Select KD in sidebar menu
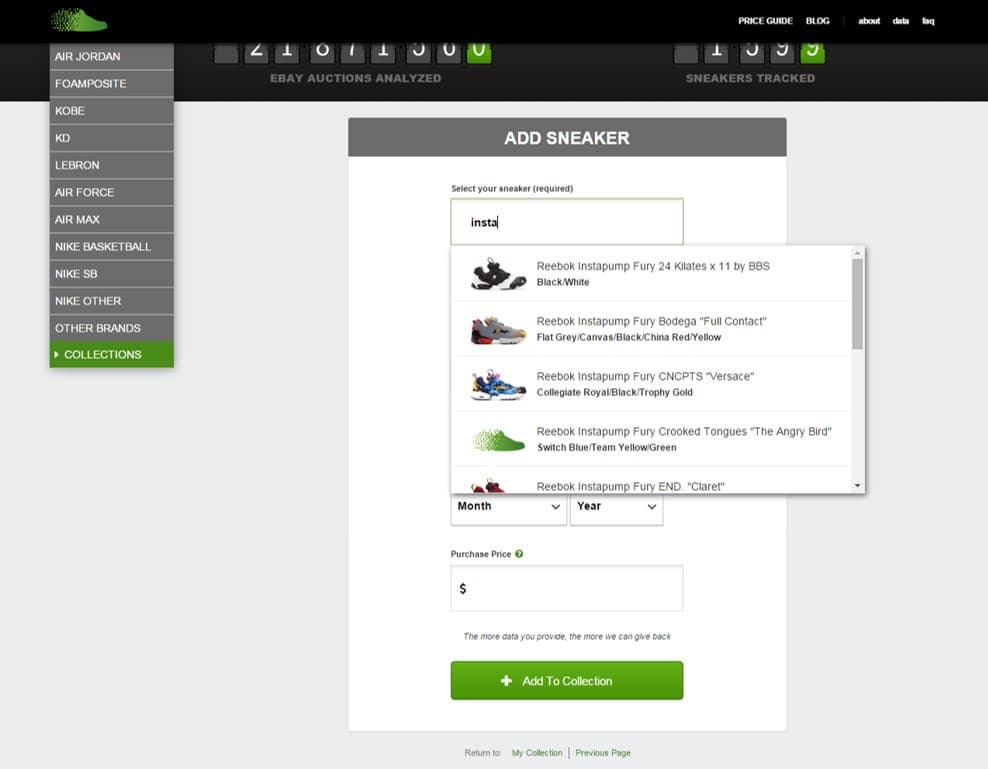Viewport: 988px width, 769px height. pos(112,137)
